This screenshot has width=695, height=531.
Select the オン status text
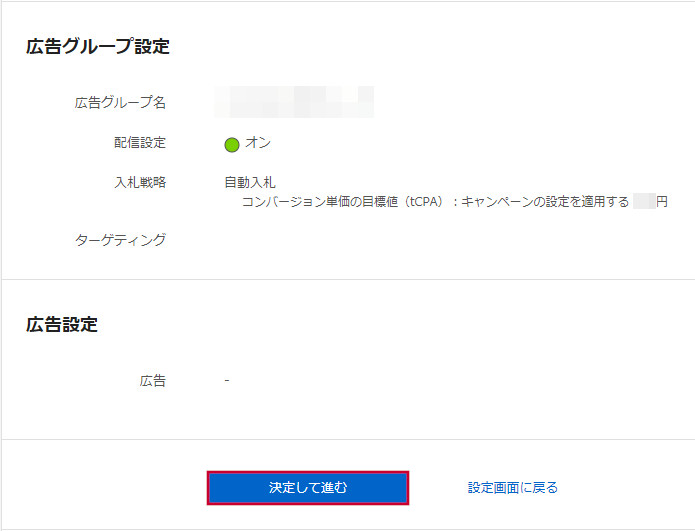(258, 144)
